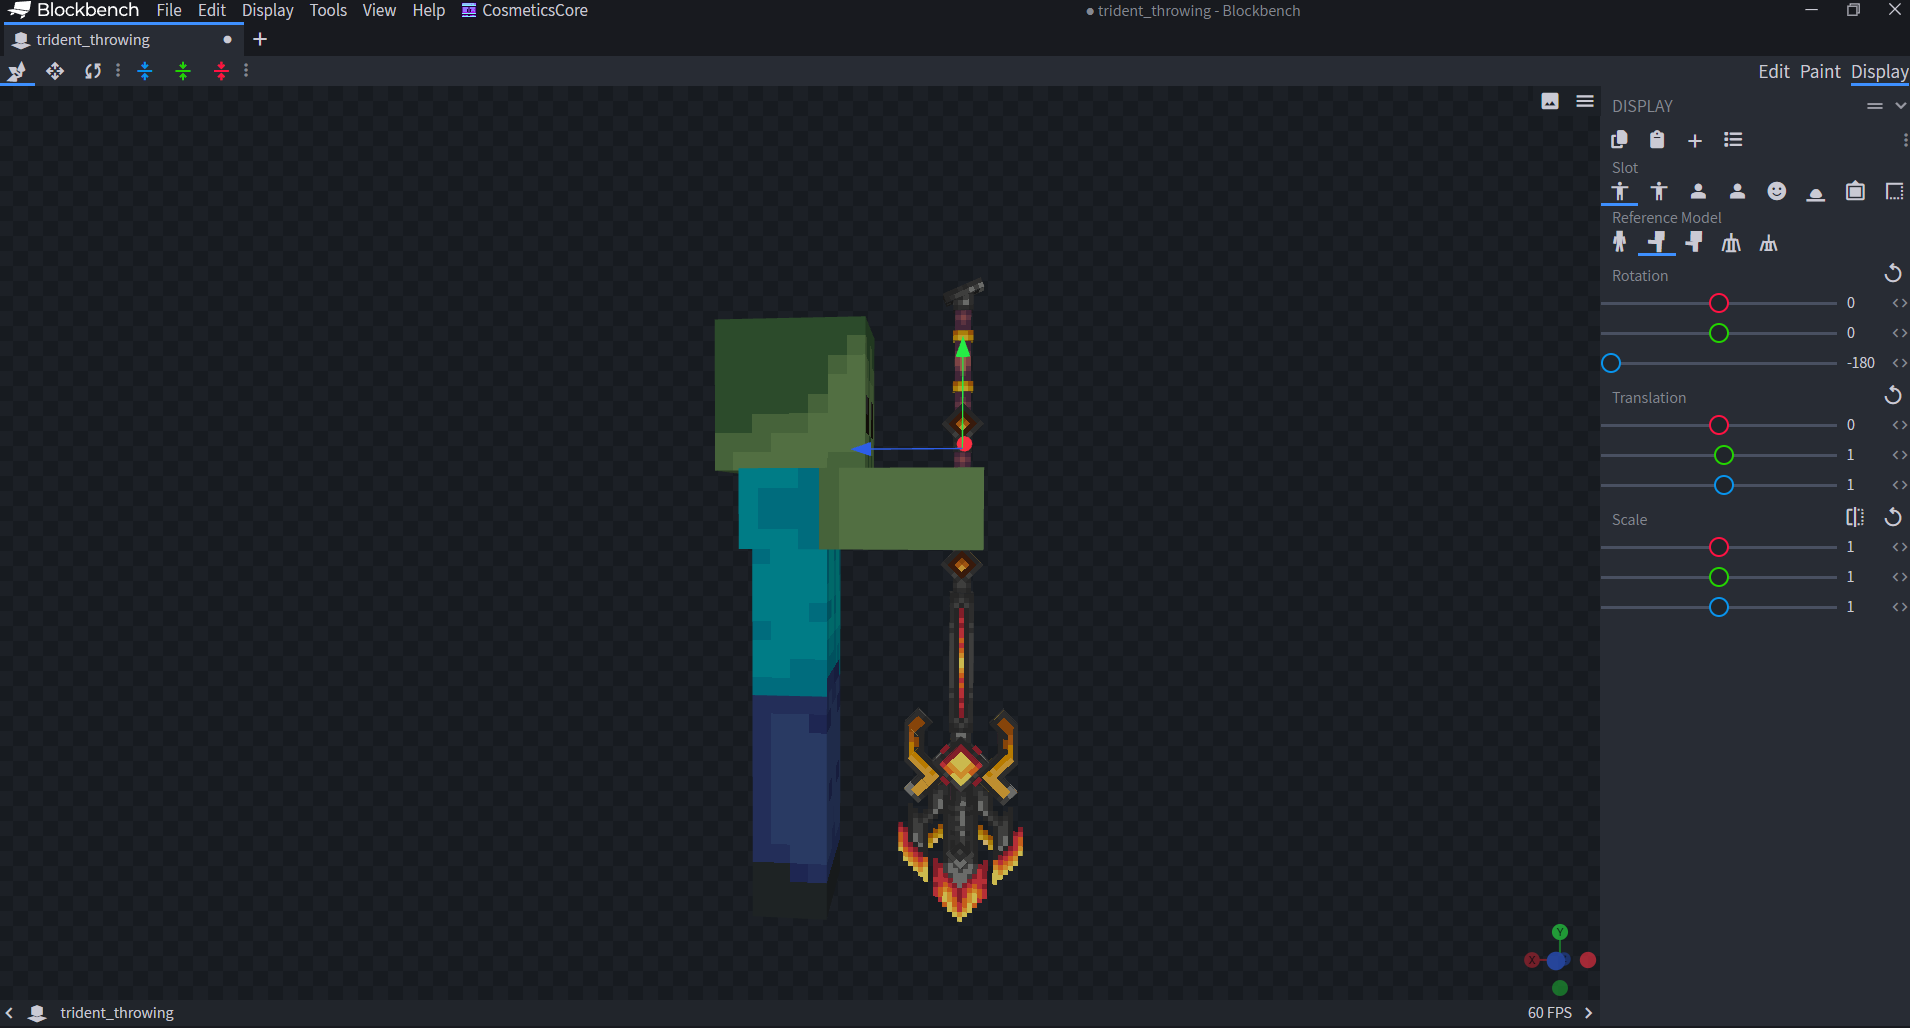Open the Display menu in menu bar

268,10
